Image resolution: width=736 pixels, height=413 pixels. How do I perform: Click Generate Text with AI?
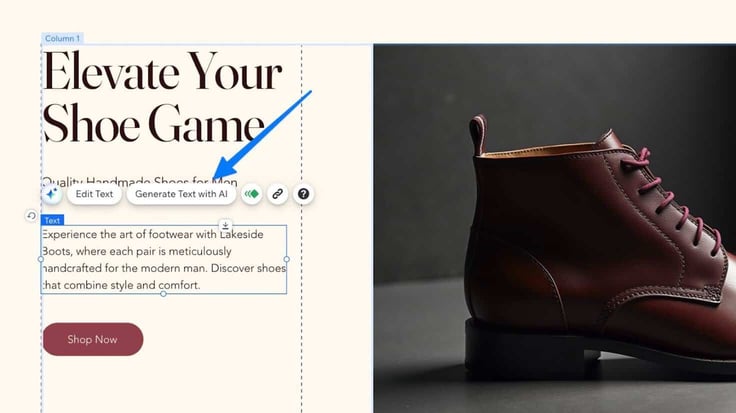click(x=181, y=194)
